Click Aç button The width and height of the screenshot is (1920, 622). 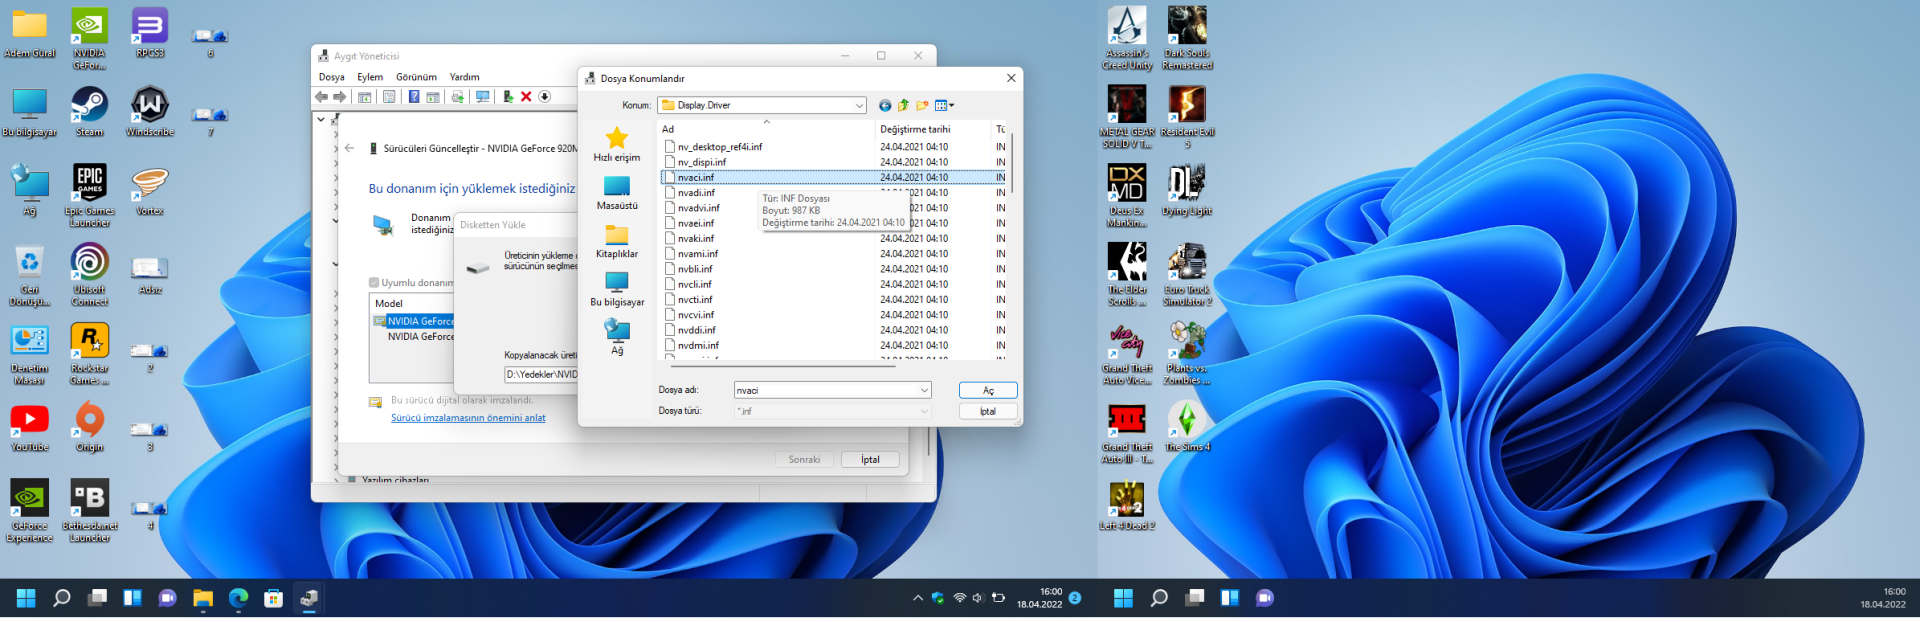tap(988, 390)
